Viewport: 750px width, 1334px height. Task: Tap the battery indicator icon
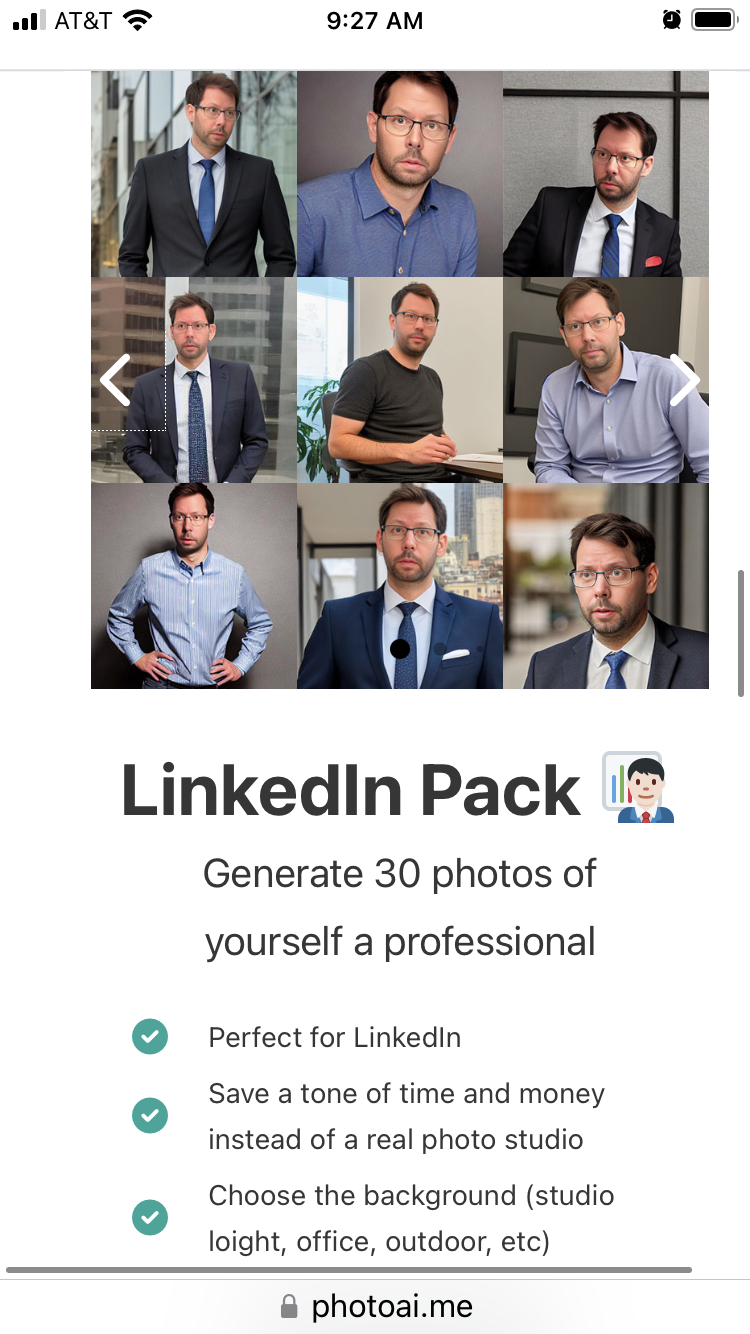(x=714, y=20)
